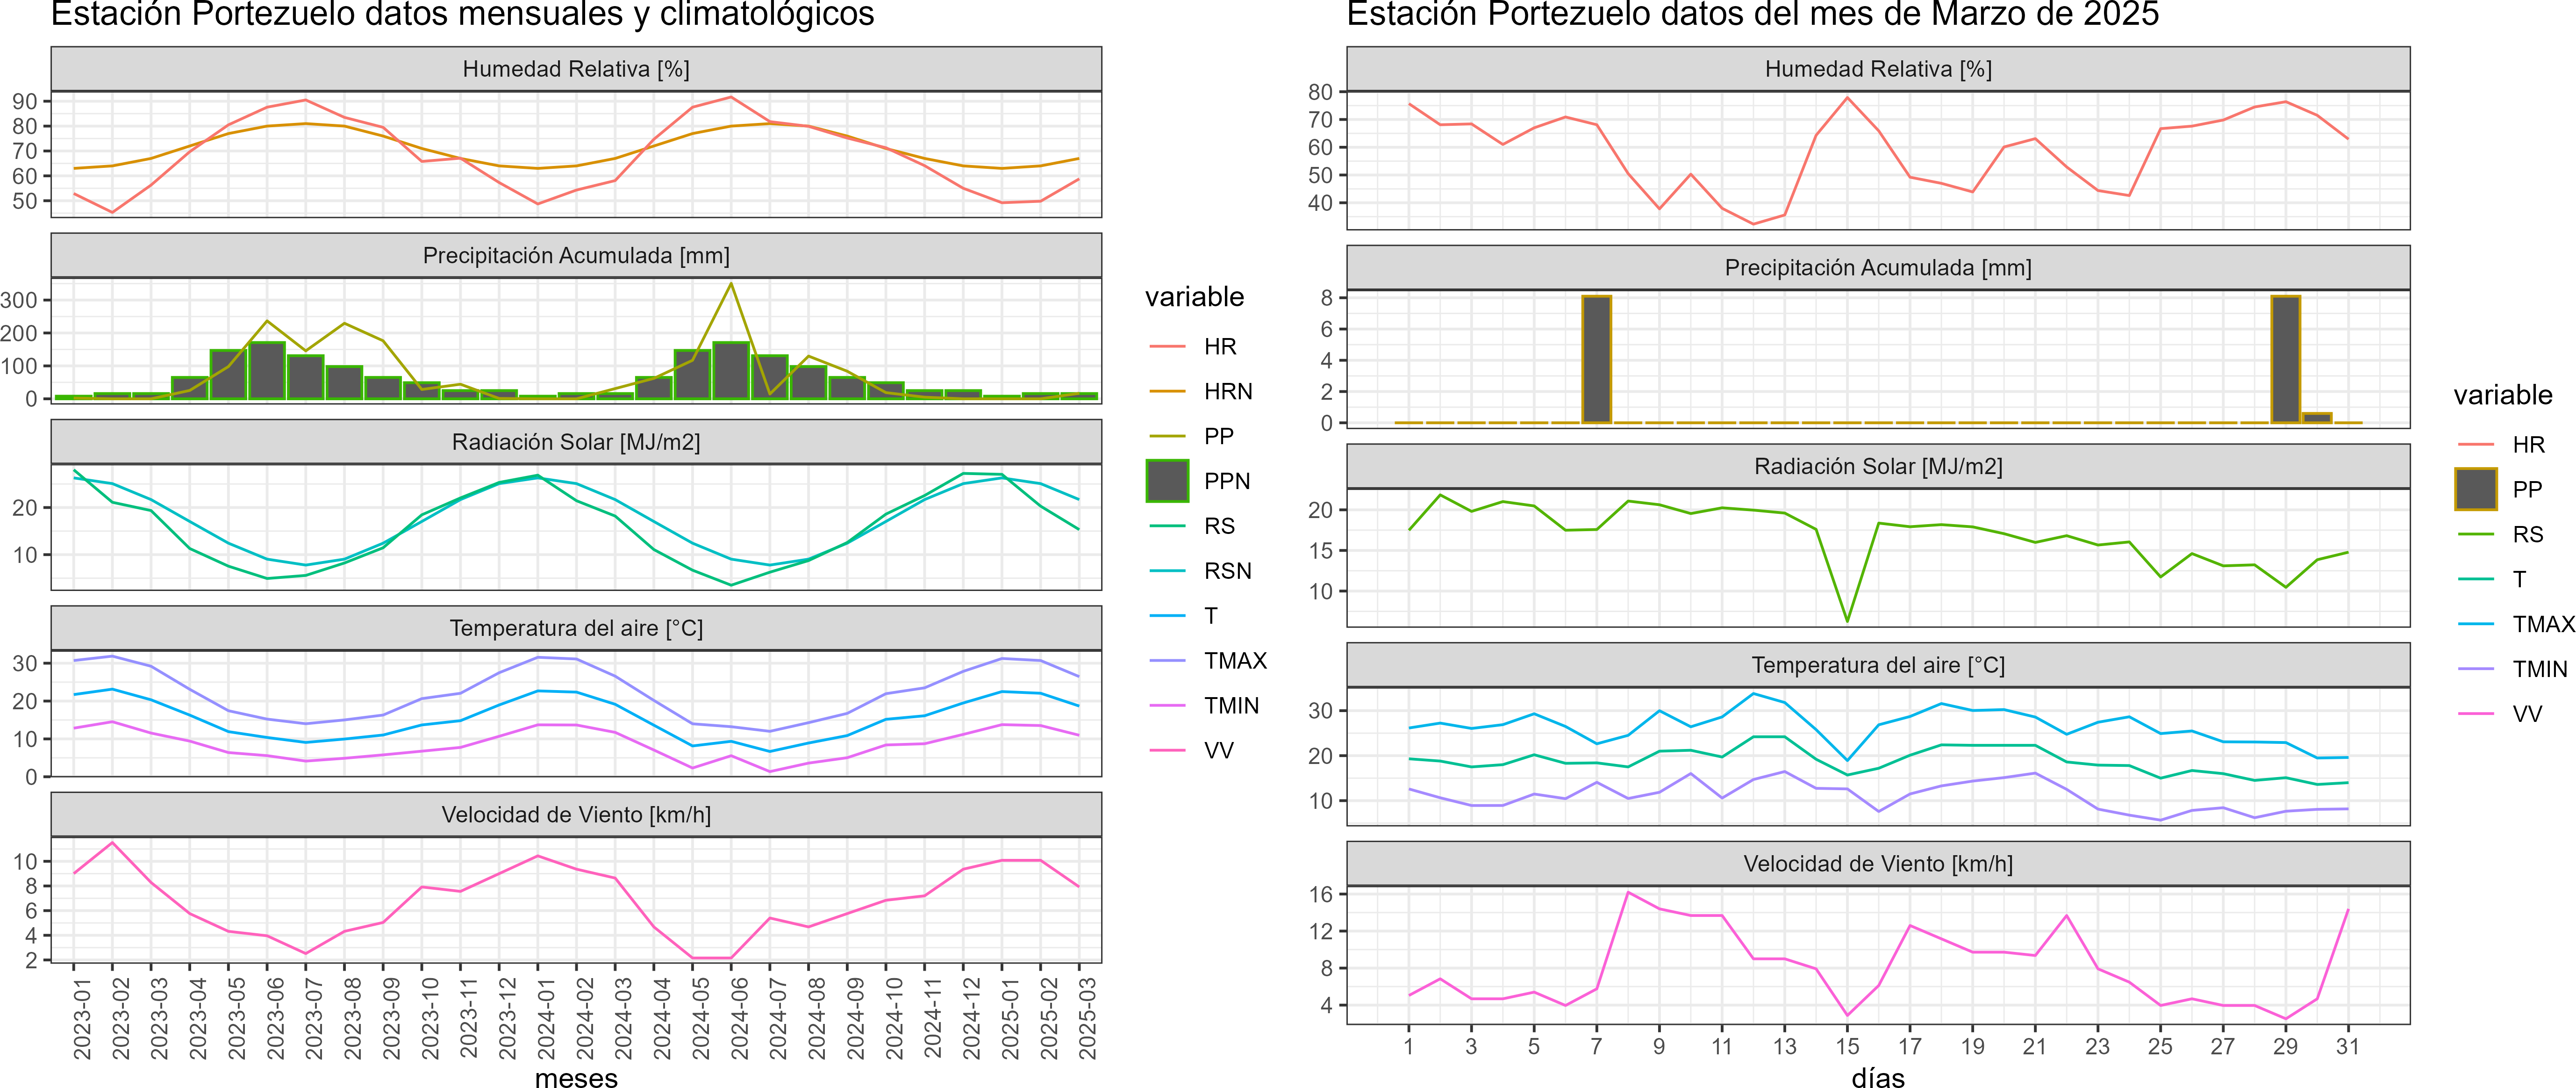Click the left Radiación Solar panel header
Viewport: 2576px width, 1088px height.
[x=576, y=442]
